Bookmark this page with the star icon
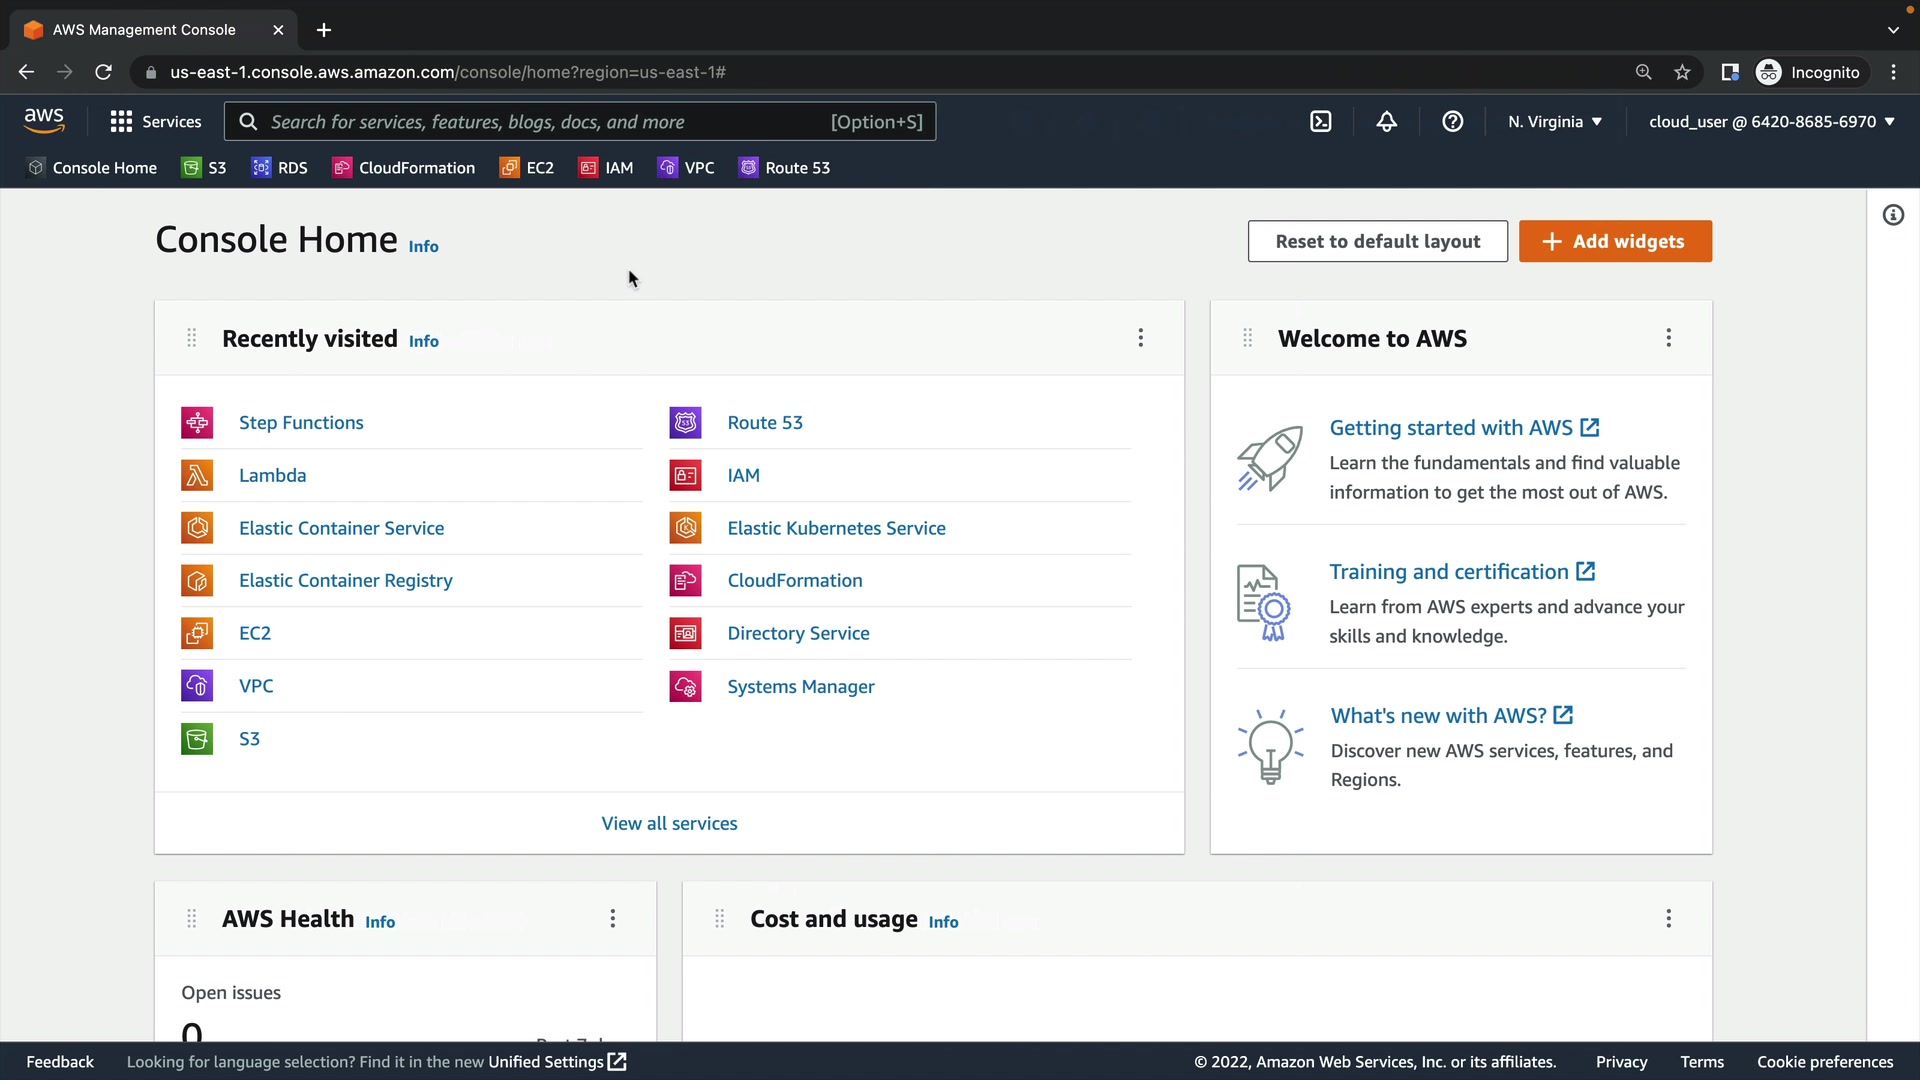This screenshot has width=1920, height=1080. (1682, 72)
